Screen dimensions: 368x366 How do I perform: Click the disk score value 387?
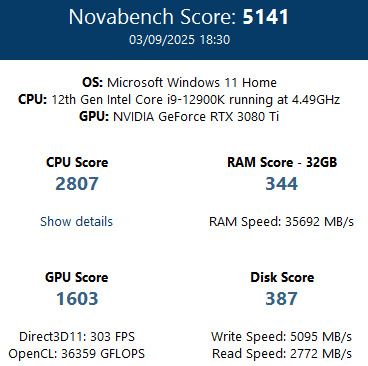pyautogui.click(x=282, y=299)
